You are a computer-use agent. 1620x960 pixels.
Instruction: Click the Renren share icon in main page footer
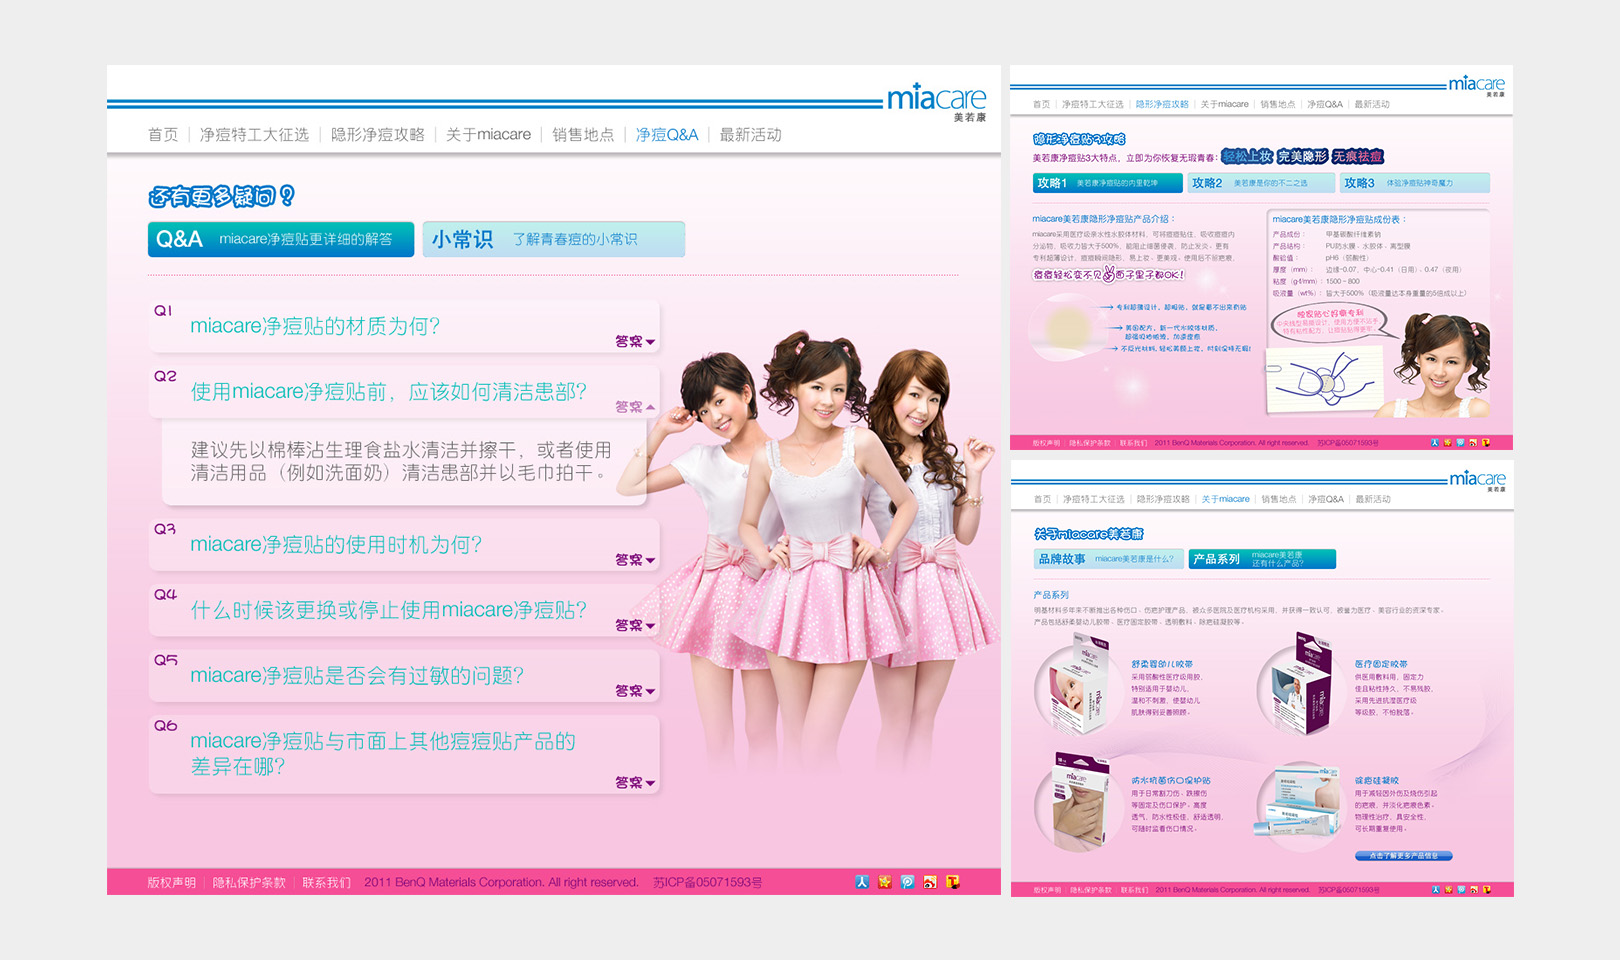862,882
